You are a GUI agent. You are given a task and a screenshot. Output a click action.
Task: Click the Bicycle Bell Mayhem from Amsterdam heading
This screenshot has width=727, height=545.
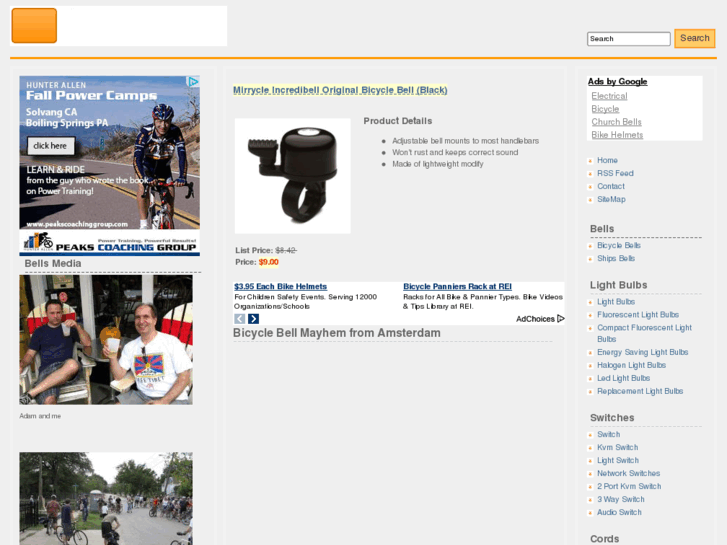point(337,333)
